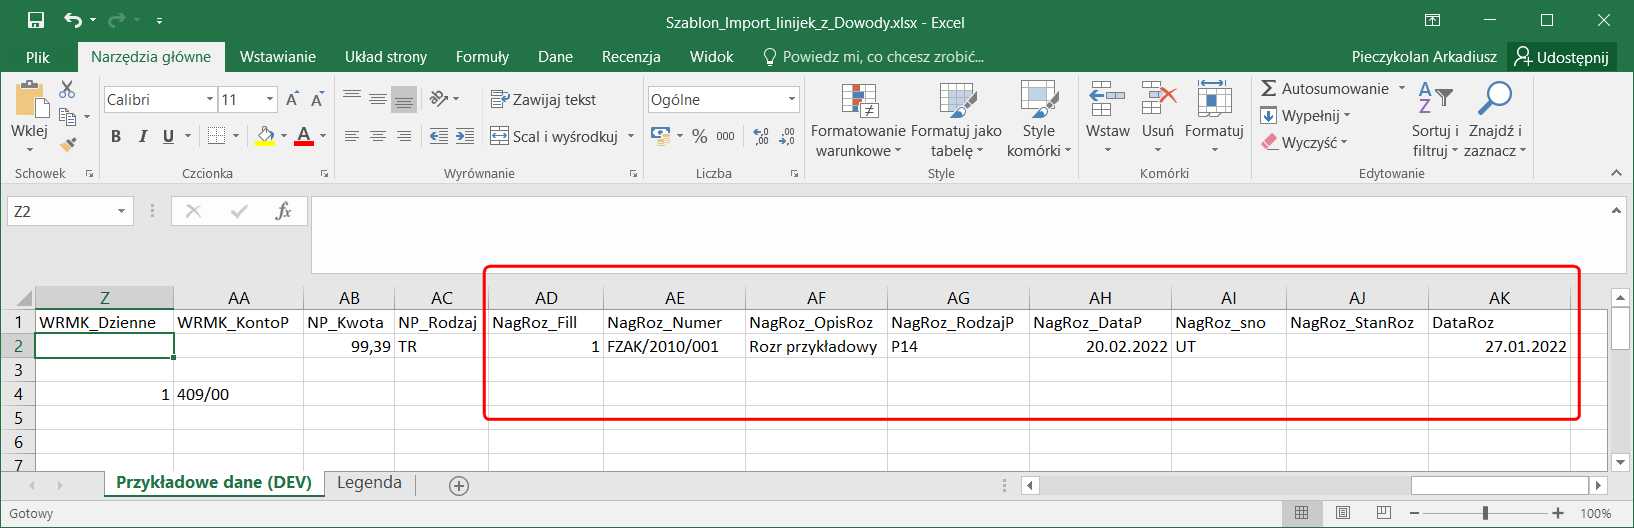
Task: Open the Calibri font name dropdown
Action: (x=210, y=99)
